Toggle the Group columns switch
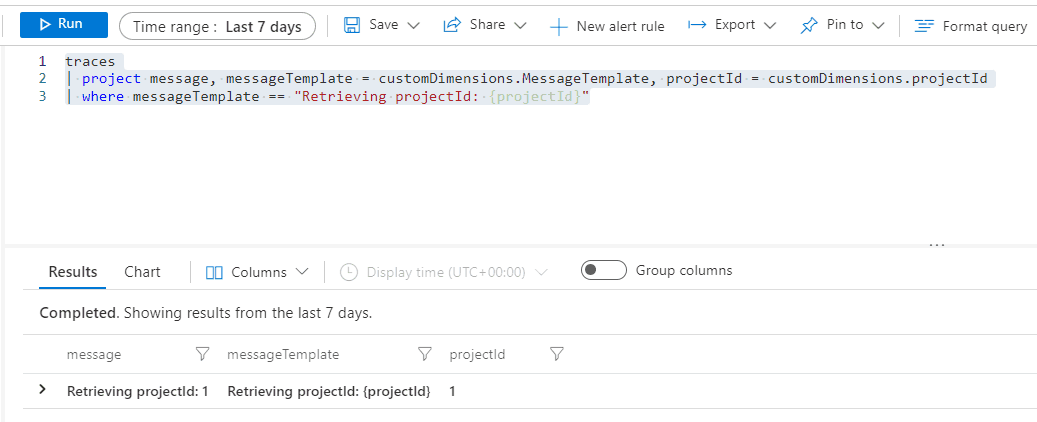1037x422 pixels. pyautogui.click(x=604, y=271)
